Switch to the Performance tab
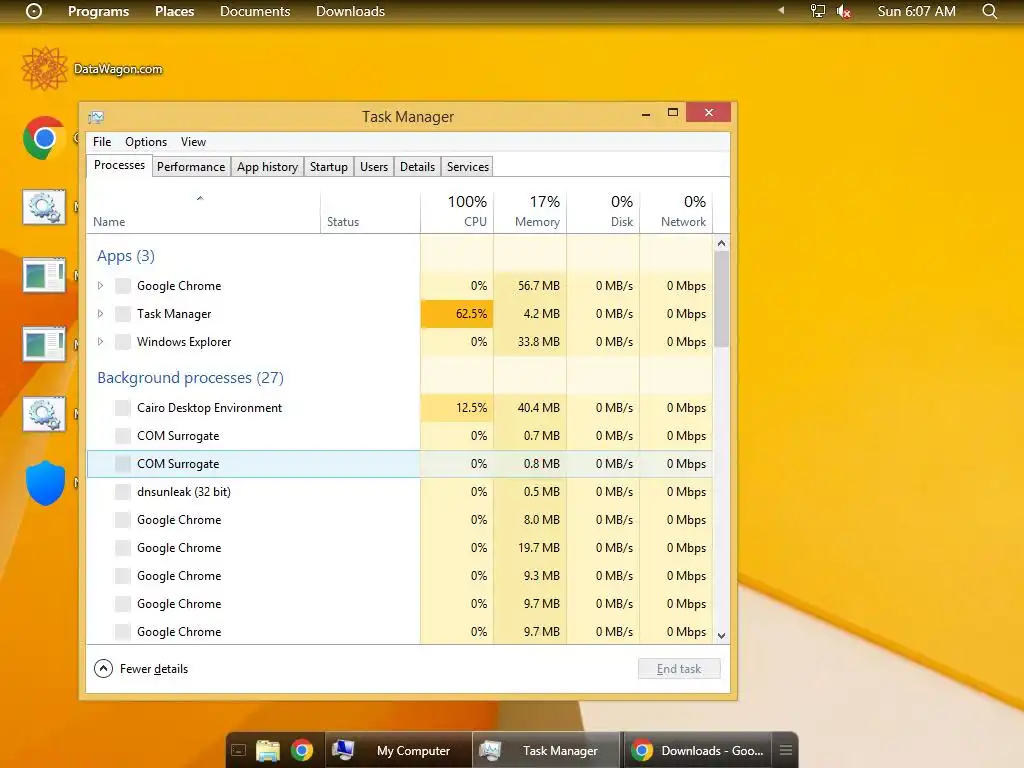1024x768 pixels. tap(191, 167)
